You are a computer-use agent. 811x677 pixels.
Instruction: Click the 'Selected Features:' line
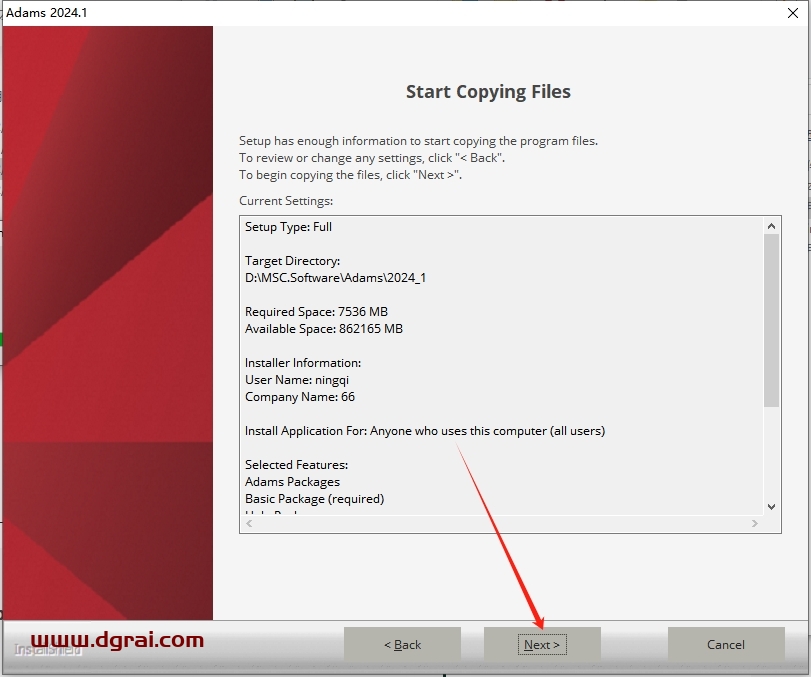tap(296, 465)
